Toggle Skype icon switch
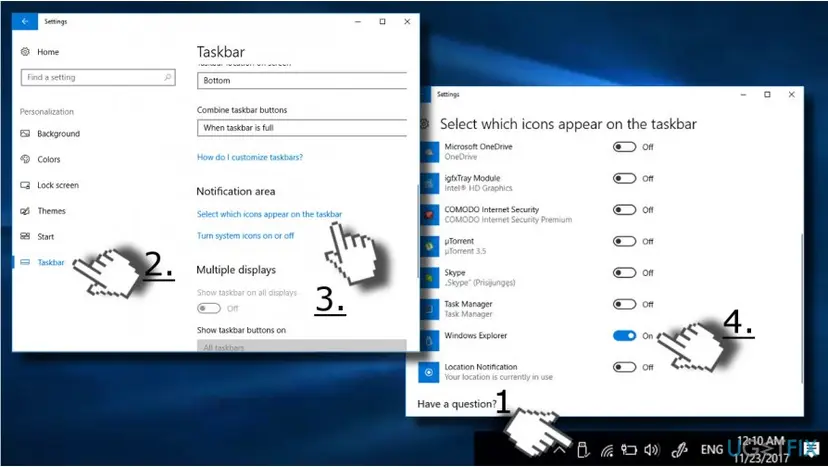Screen dimensions: 828x467 [624, 273]
